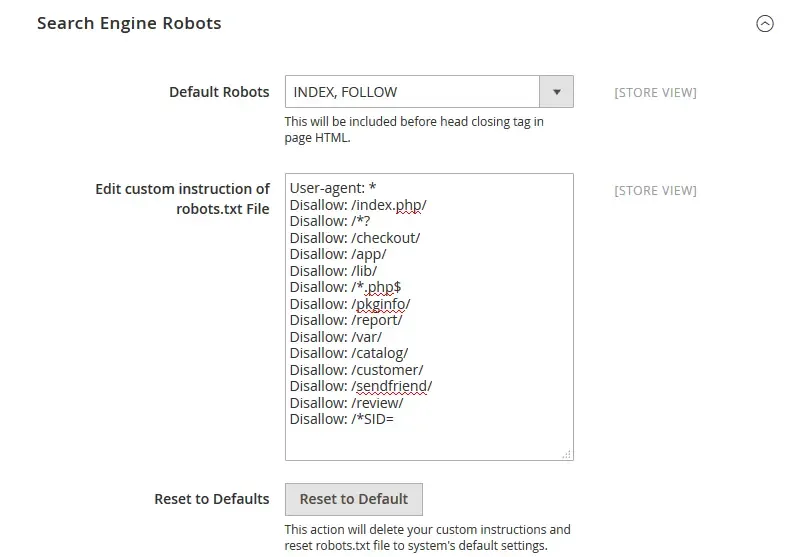Screen dimensions: 800x557
Task: Click the 'Edit custom instruction of robots.txt File' label
Action: coord(182,199)
